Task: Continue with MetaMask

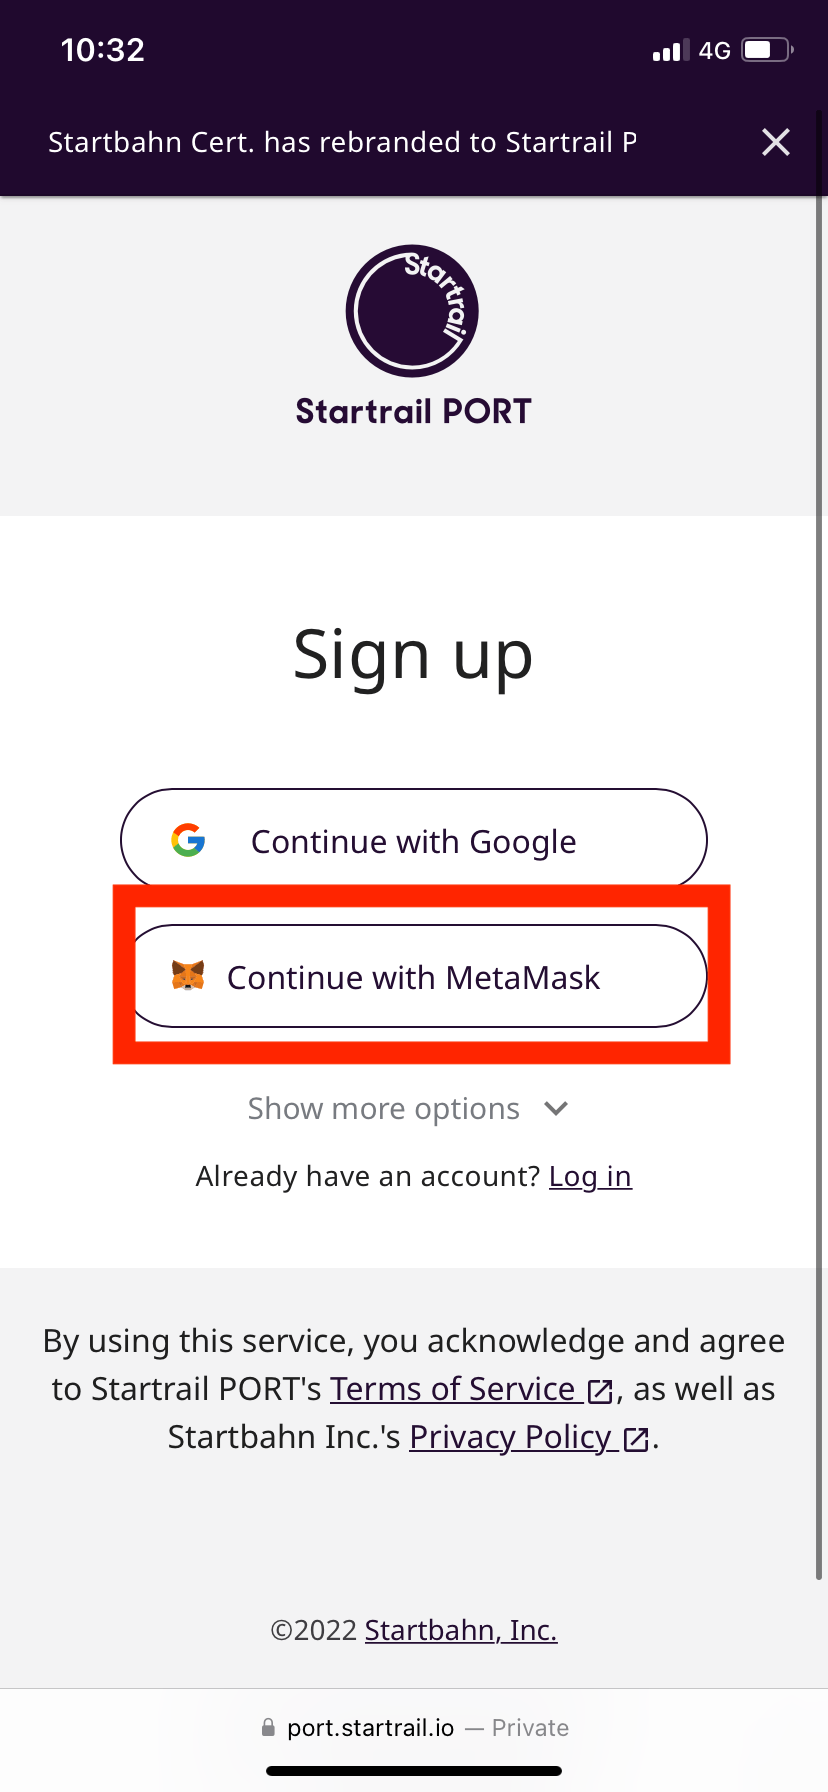Action: click(414, 977)
